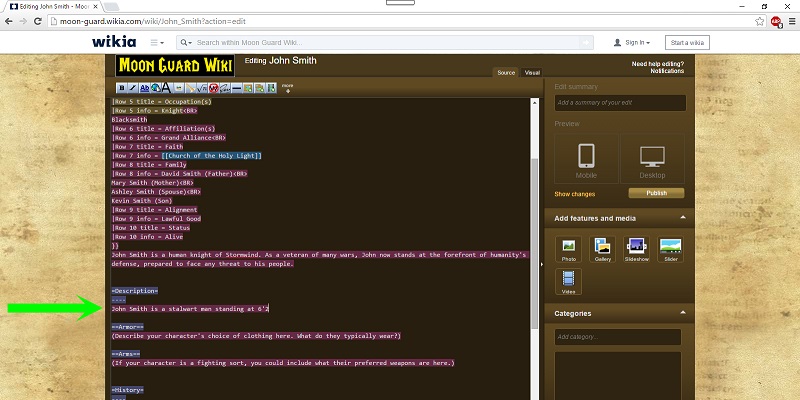Image resolution: width=800 pixels, height=400 pixels.
Task: Click the '|Row 9 info = Lawful Good' line
Action: coord(156,219)
